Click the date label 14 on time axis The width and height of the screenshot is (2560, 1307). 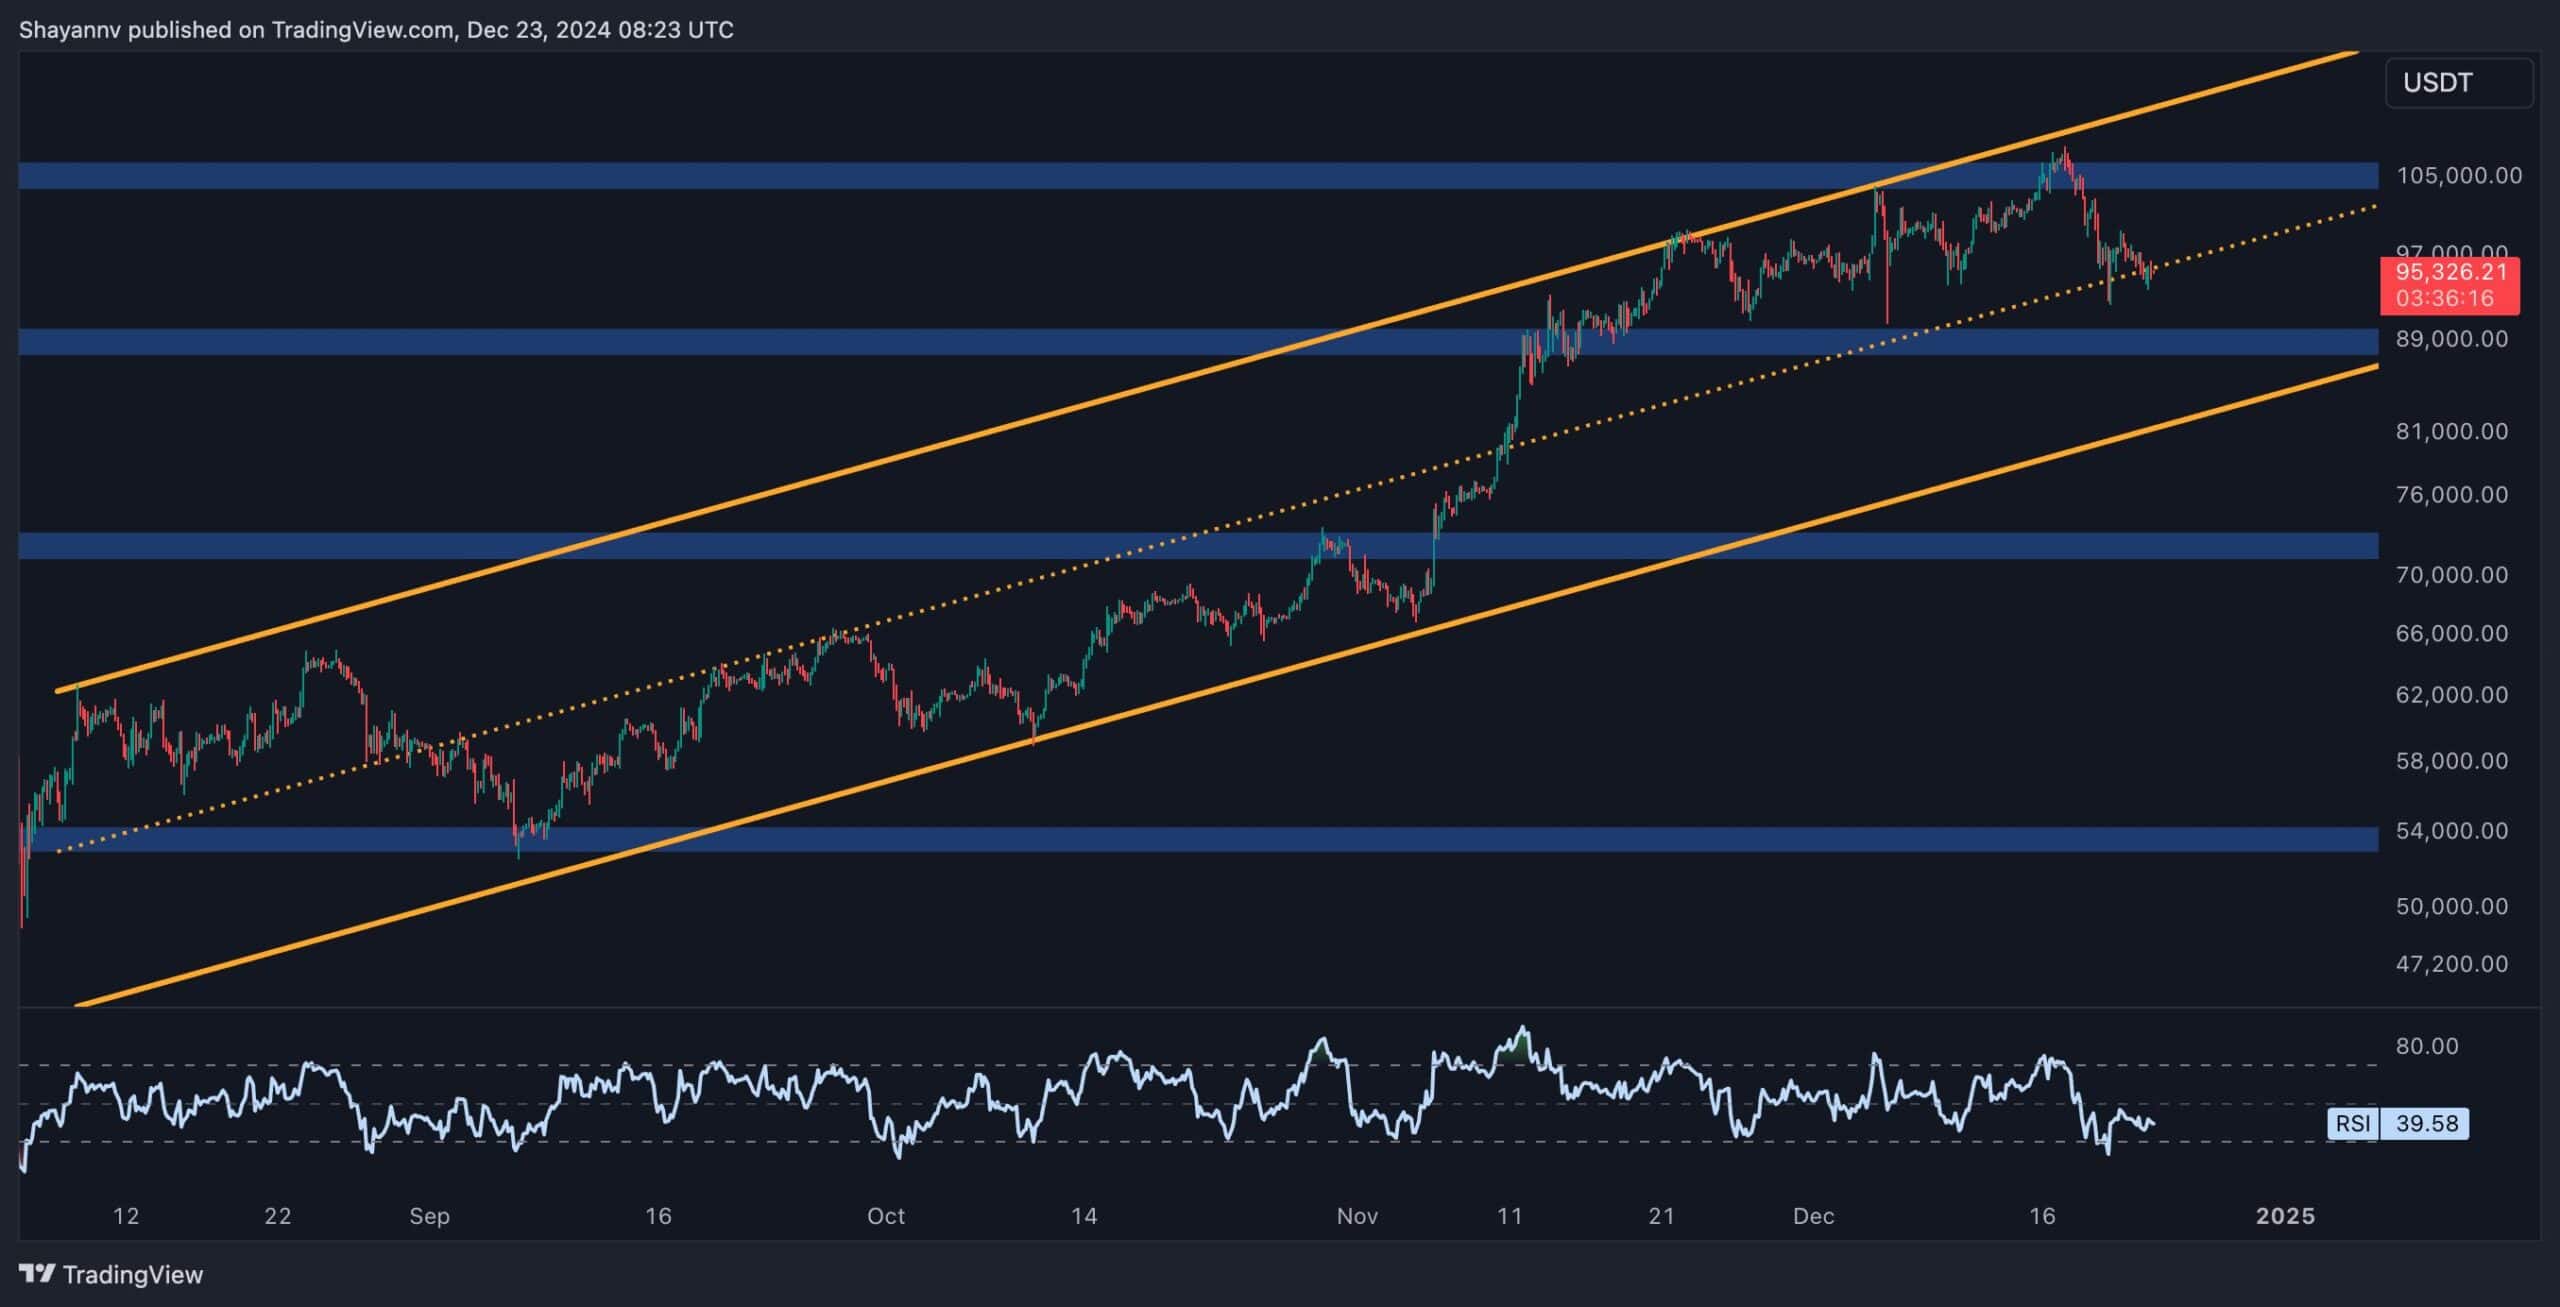(1084, 1216)
